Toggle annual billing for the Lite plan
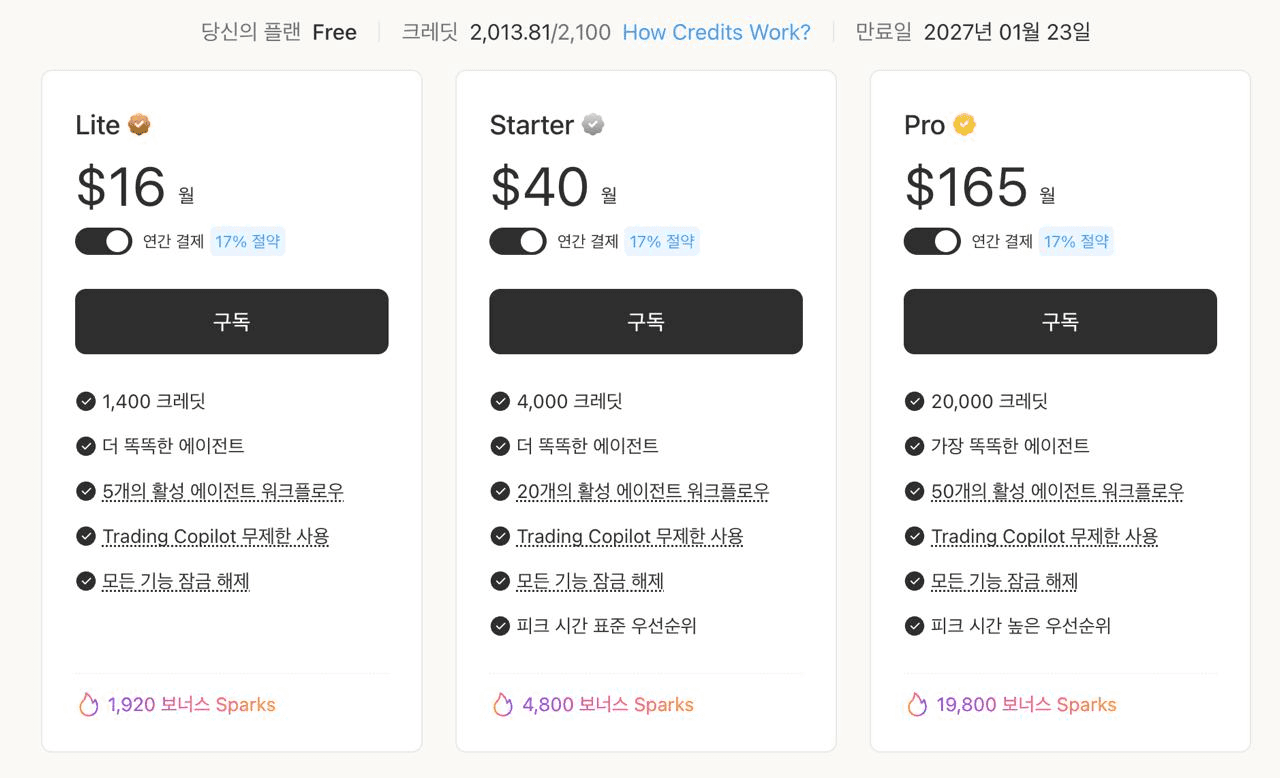1280x778 pixels. coord(104,241)
